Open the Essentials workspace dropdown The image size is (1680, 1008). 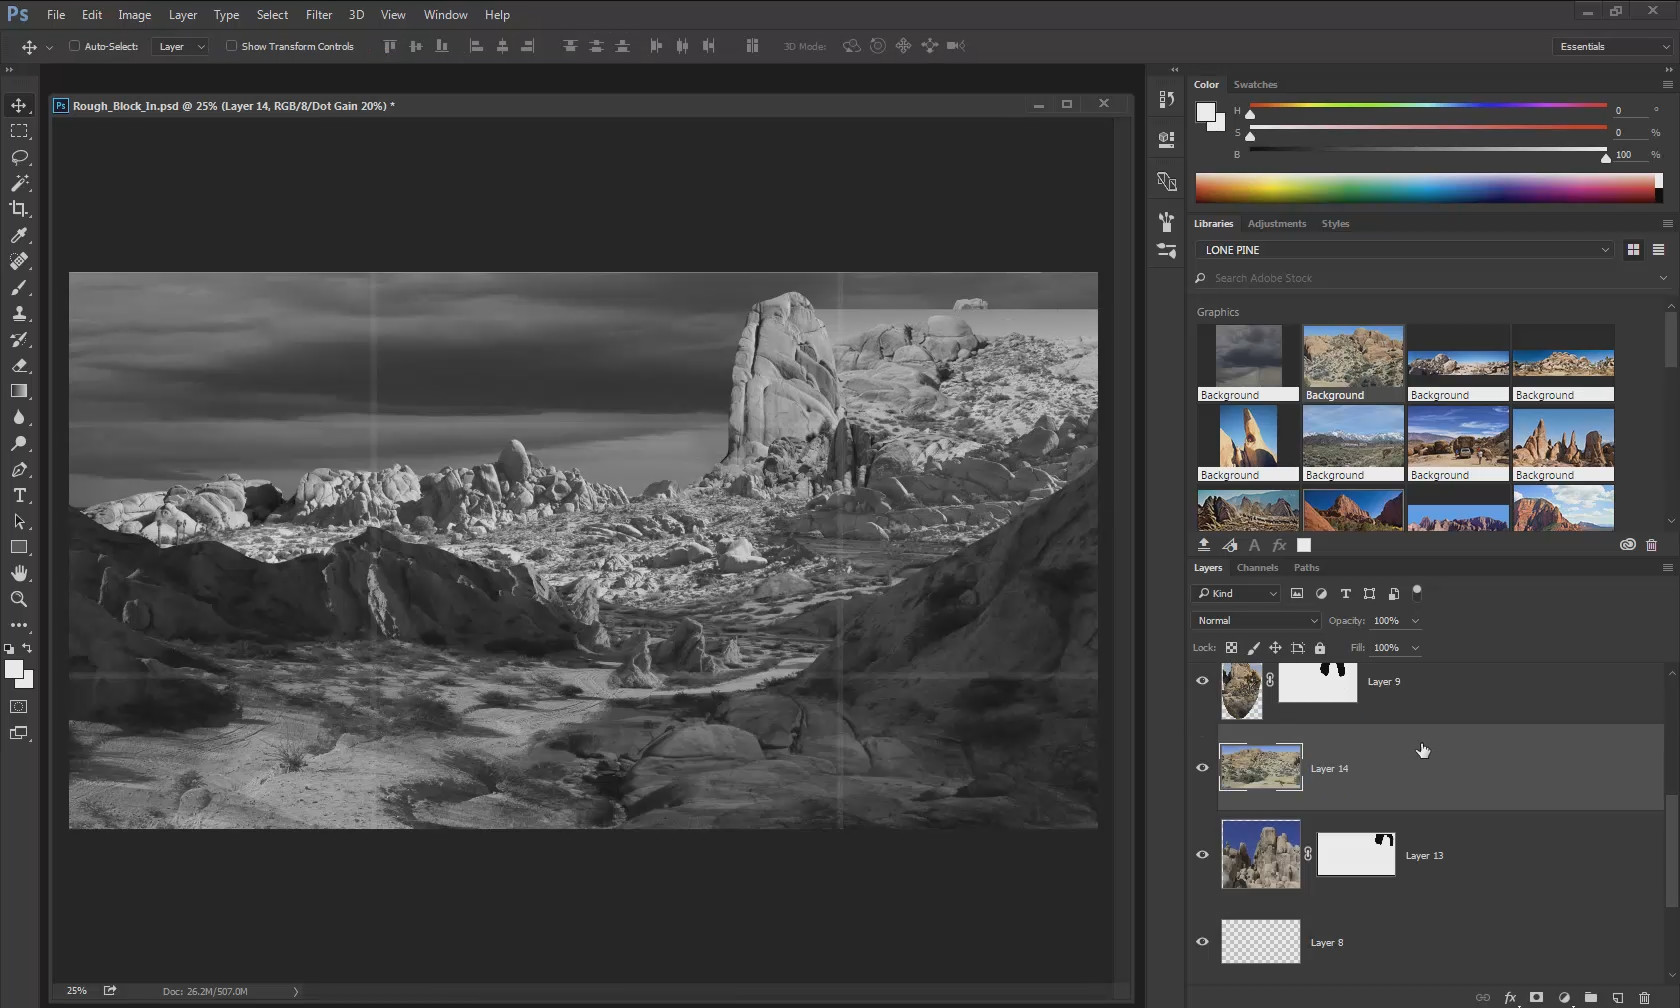(x=1613, y=46)
